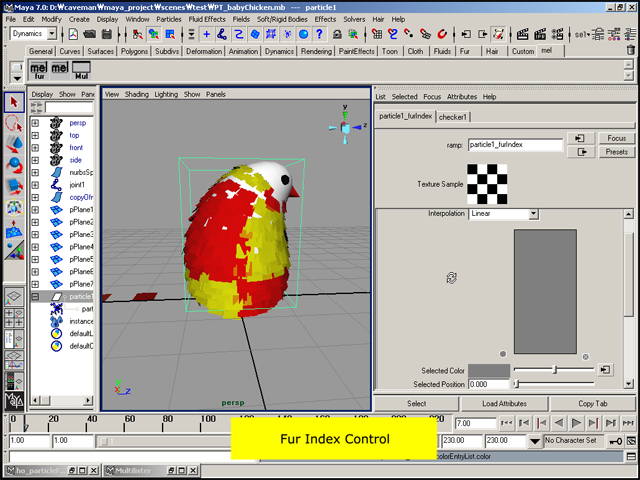Screen dimensions: 640x480
Task: Select the ramp color entry circle handle
Action: [503, 354]
